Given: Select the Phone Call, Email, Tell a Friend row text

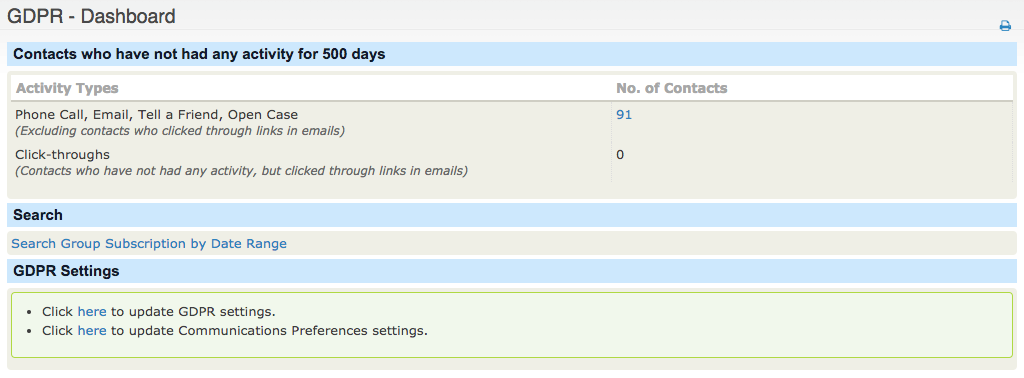Looking at the screenshot, I should pos(156,115).
